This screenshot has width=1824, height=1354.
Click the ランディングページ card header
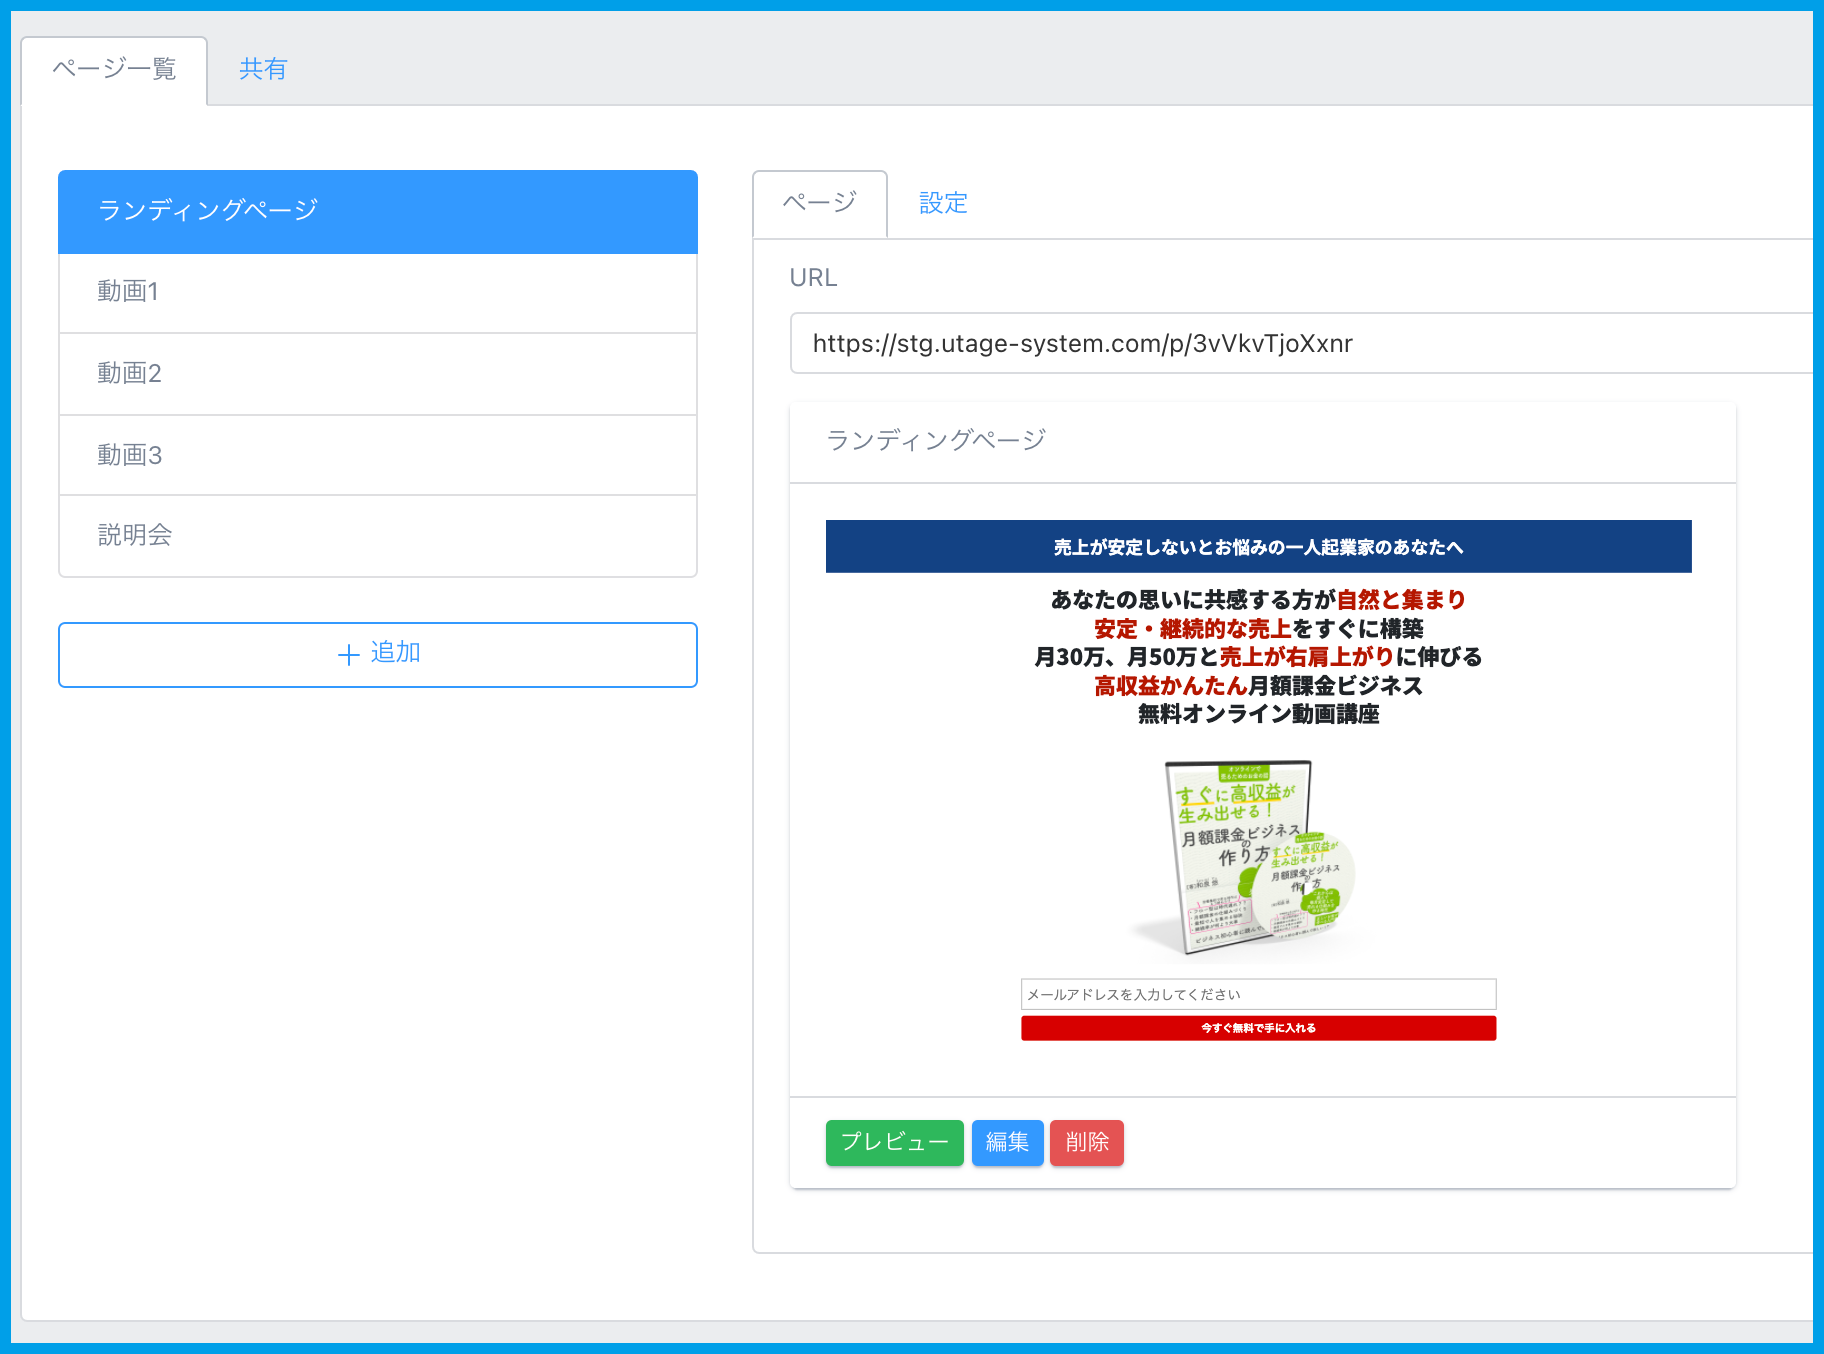[1262, 441]
